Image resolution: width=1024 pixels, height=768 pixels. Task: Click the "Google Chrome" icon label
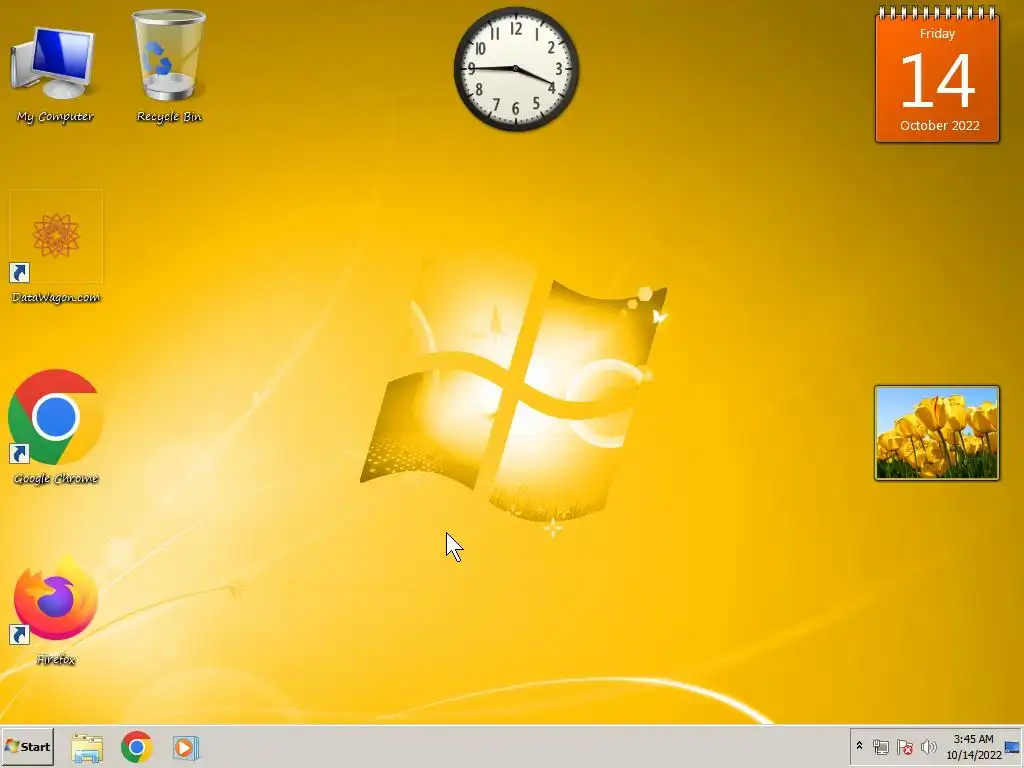tap(56, 479)
